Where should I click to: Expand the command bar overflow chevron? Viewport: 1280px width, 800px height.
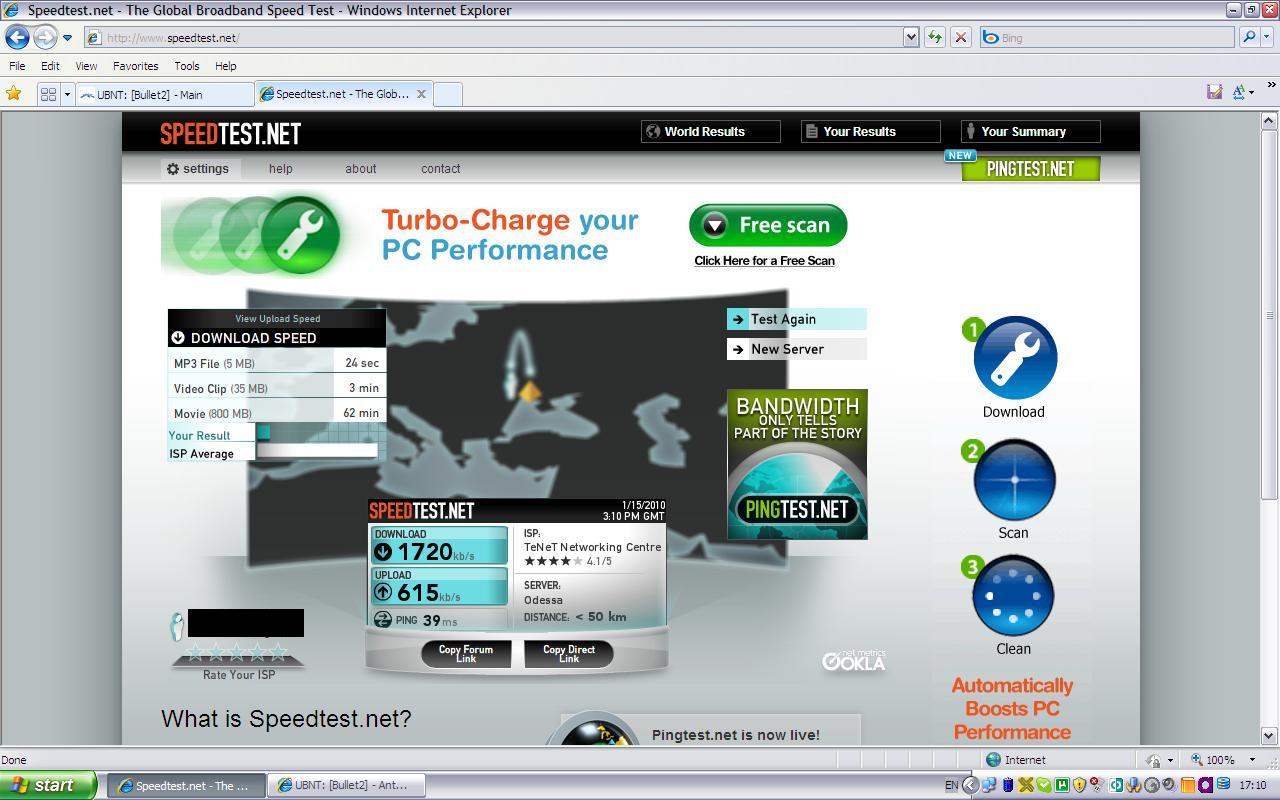pos(1271,85)
